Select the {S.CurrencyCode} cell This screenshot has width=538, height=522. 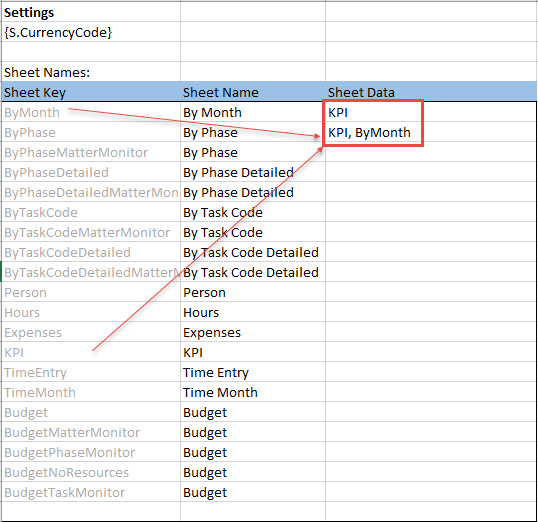pos(91,32)
